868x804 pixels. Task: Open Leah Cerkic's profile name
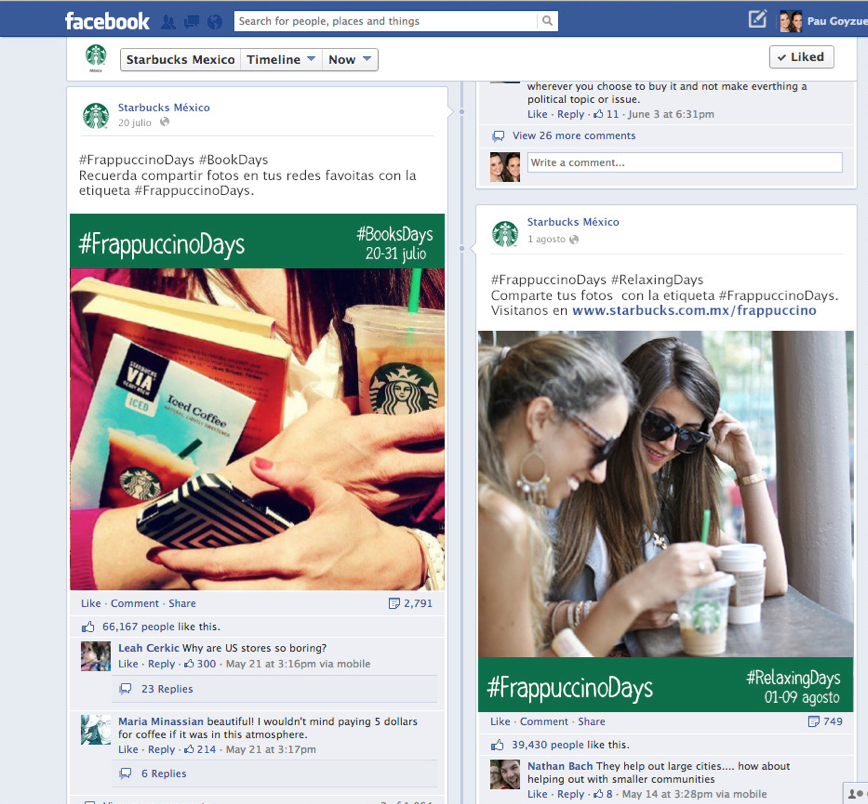pos(148,648)
